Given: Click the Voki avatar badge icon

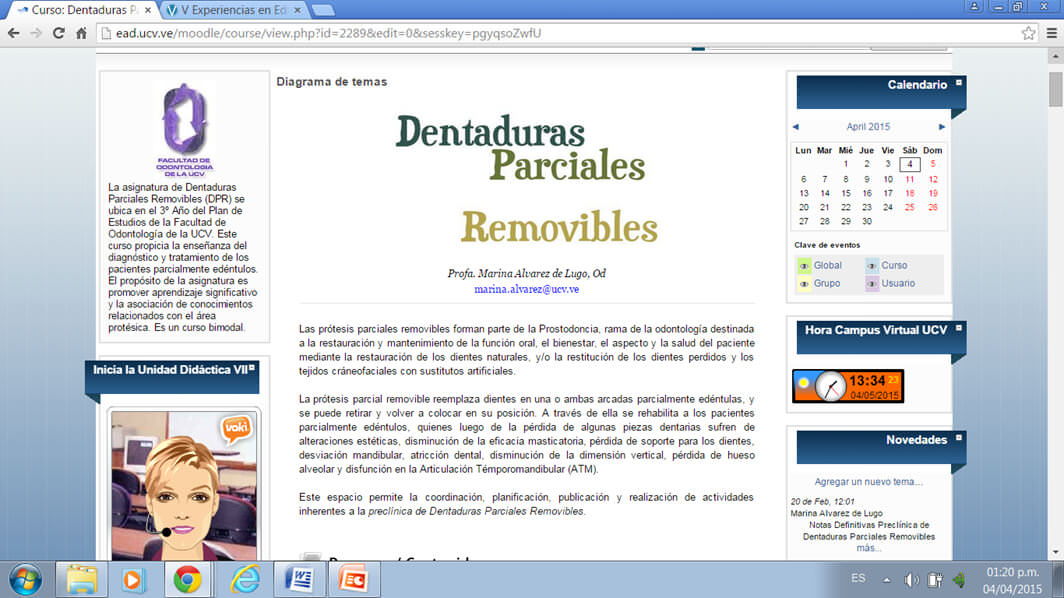Looking at the screenshot, I should click(235, 430).
